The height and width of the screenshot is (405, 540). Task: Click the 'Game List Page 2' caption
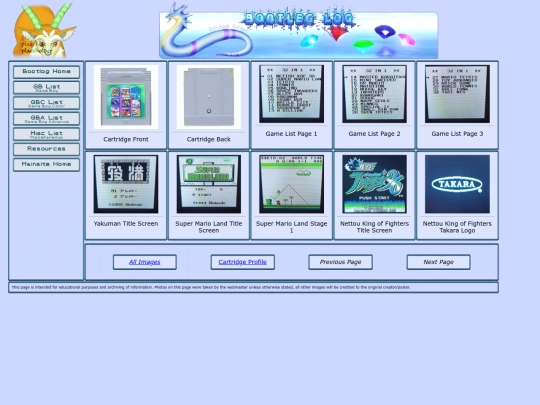click(x=374, y=134)
